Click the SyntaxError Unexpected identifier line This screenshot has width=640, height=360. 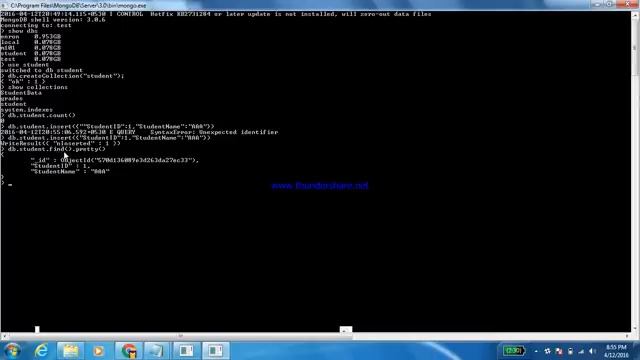tap(139, 132)
